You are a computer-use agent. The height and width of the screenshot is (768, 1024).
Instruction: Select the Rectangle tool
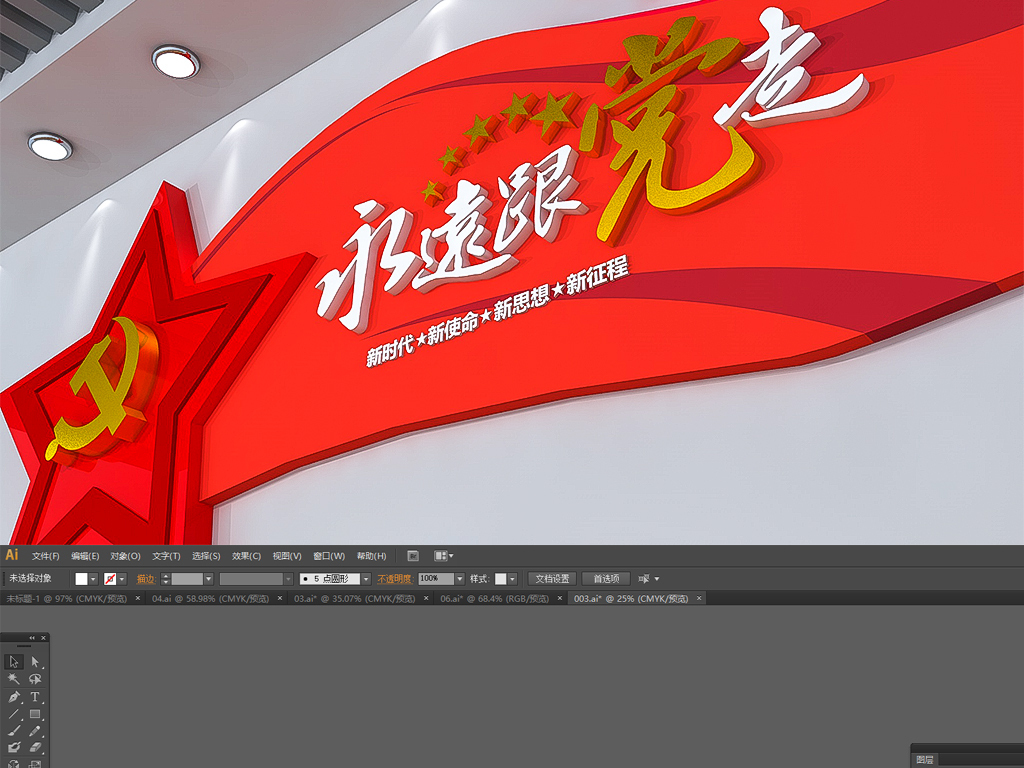click(x=34, y=714)
